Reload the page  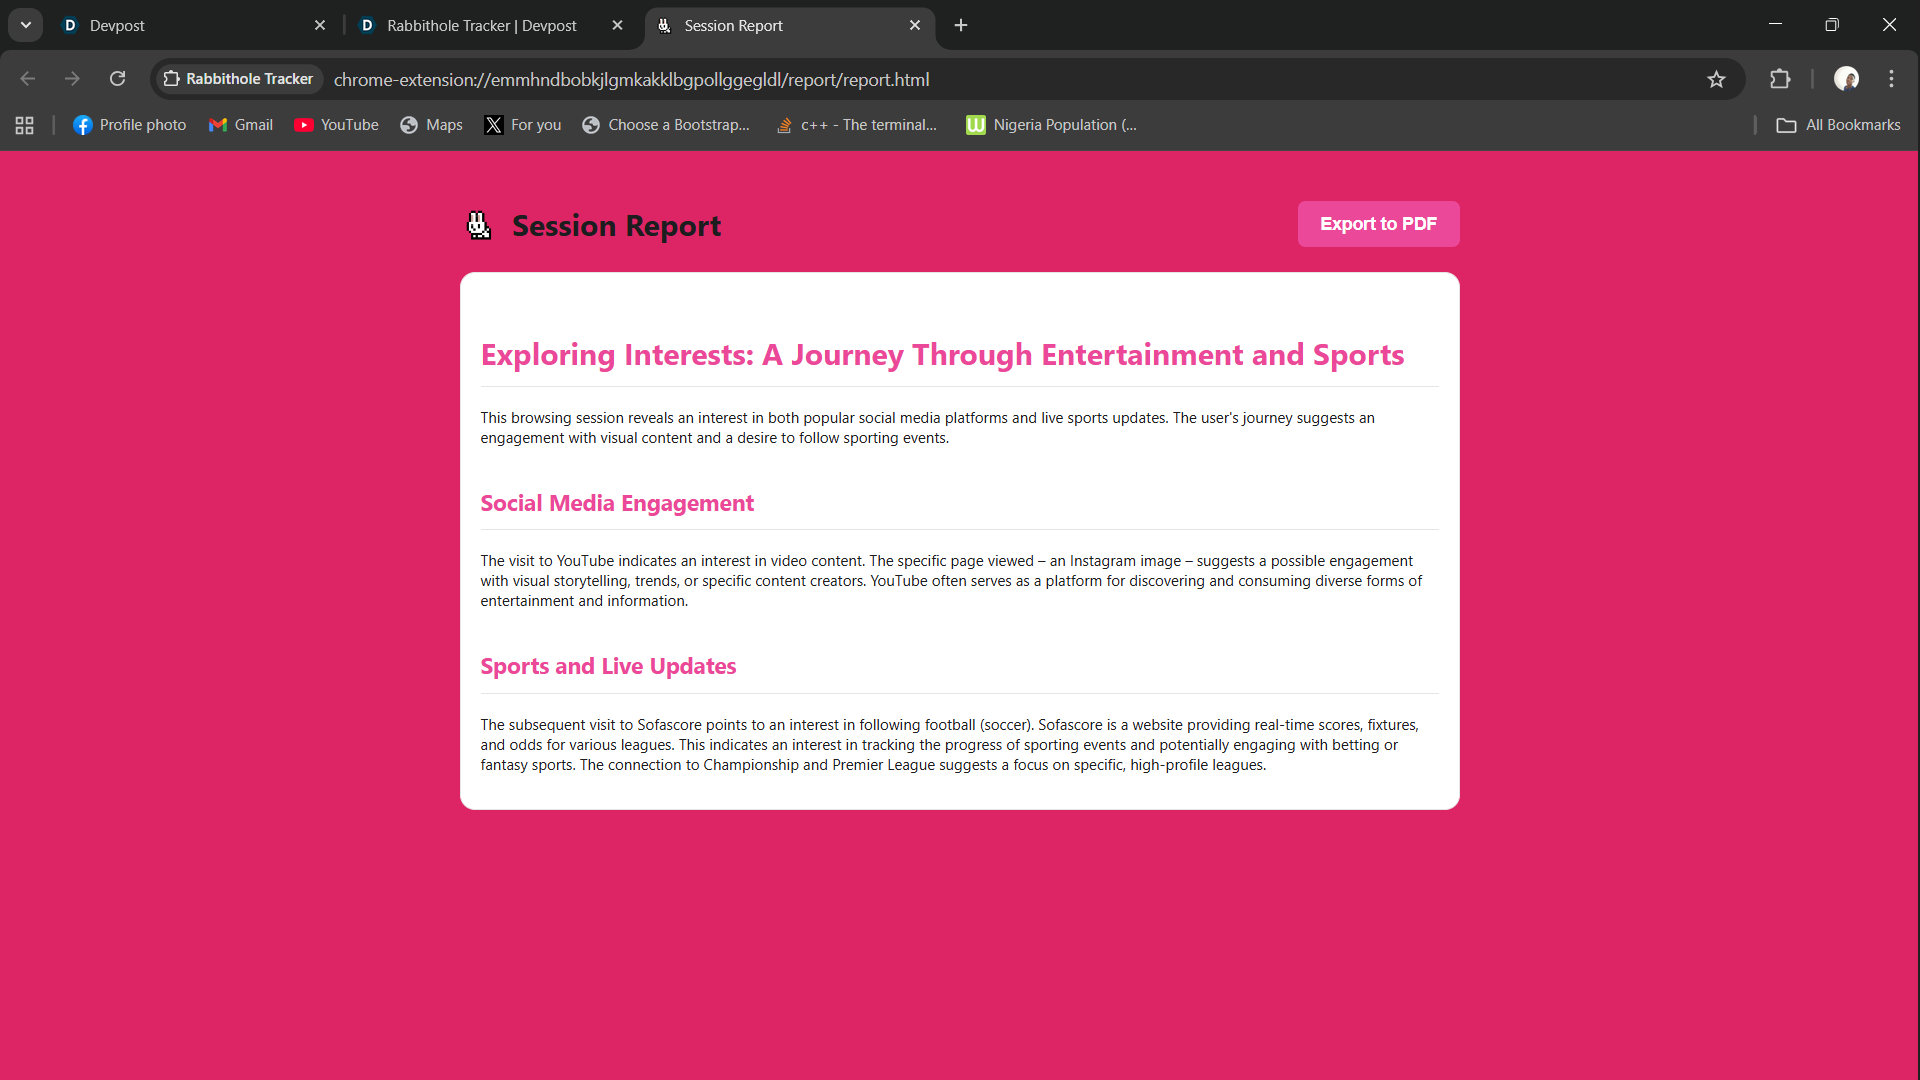(117, 79)
